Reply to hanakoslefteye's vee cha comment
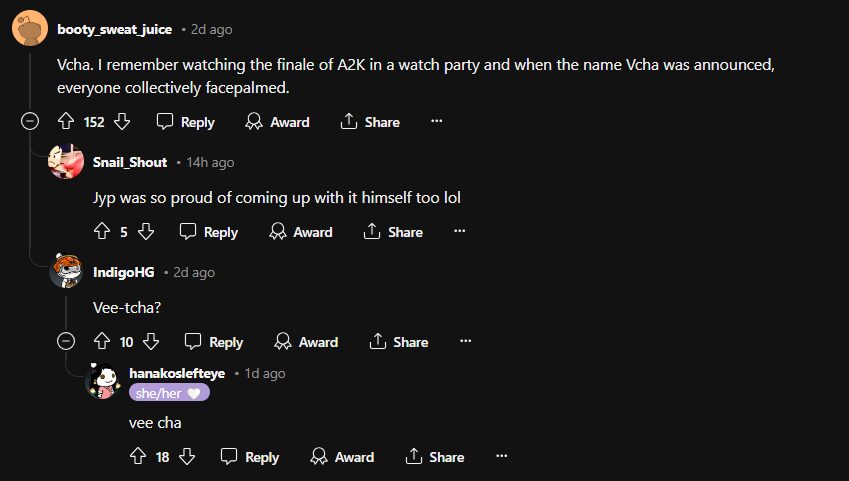 pos(250,457)
